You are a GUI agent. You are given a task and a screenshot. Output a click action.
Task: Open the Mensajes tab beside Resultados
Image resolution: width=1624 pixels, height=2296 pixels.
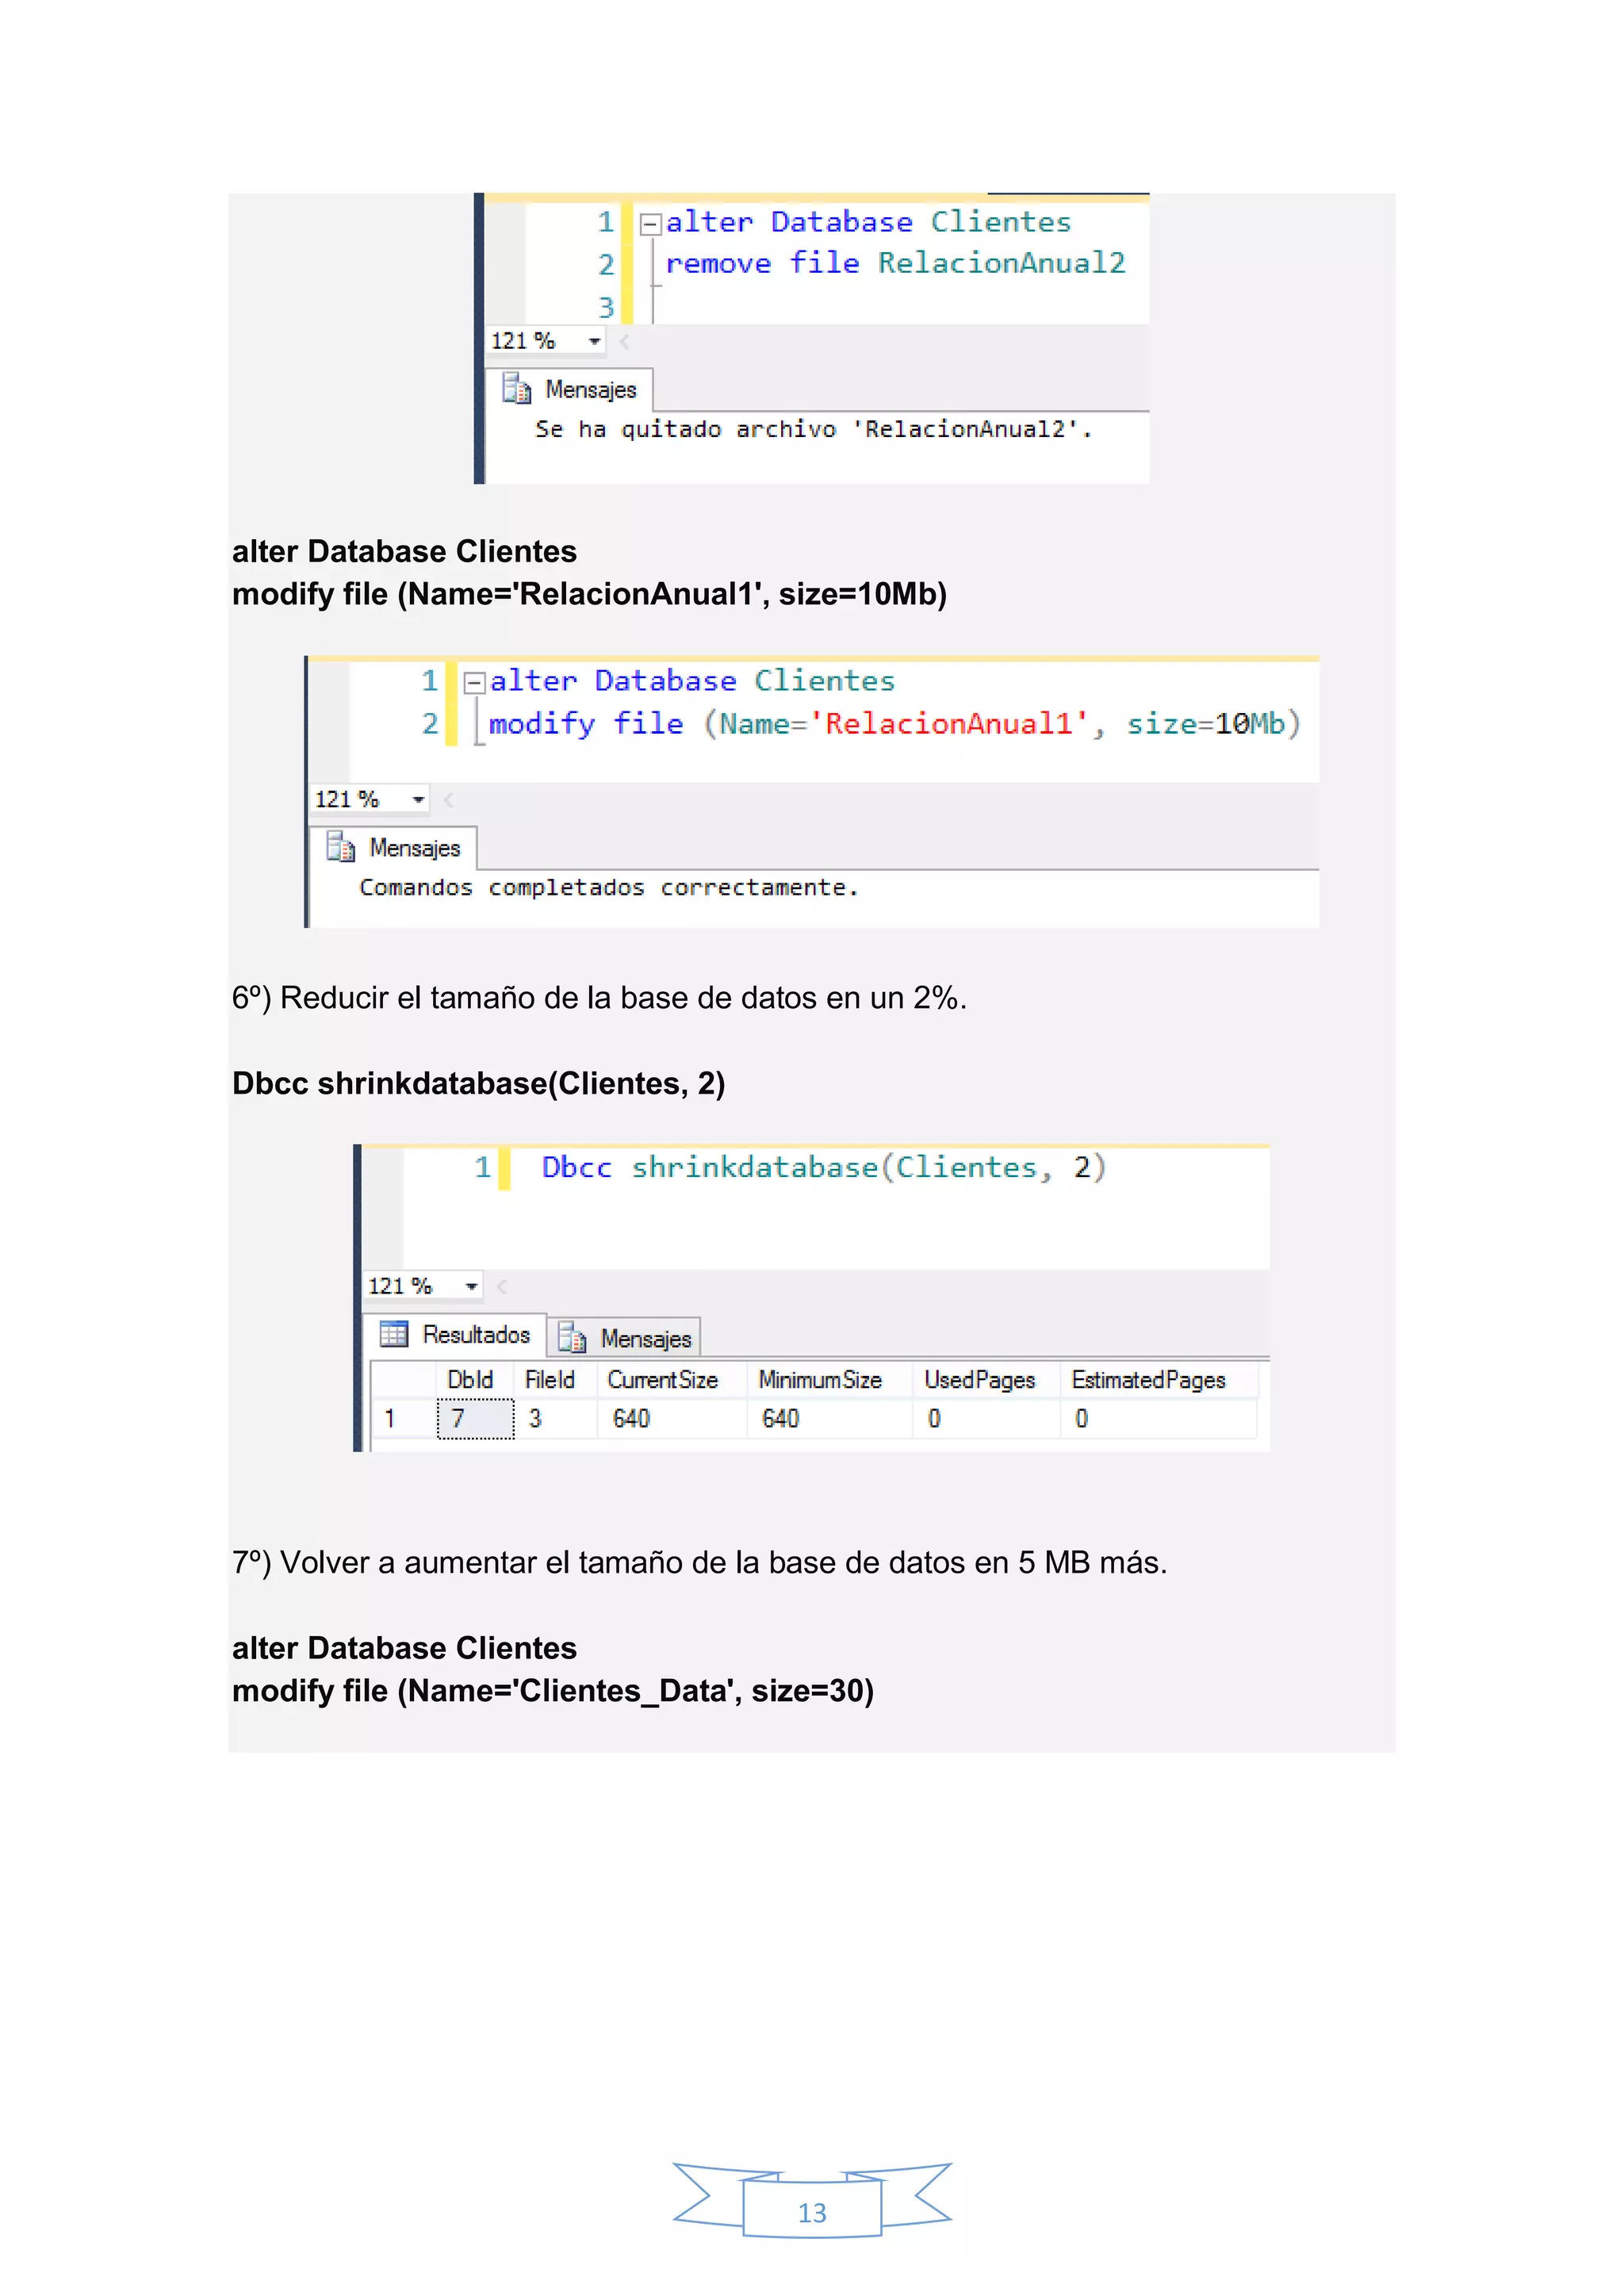tap(645, 1338)
